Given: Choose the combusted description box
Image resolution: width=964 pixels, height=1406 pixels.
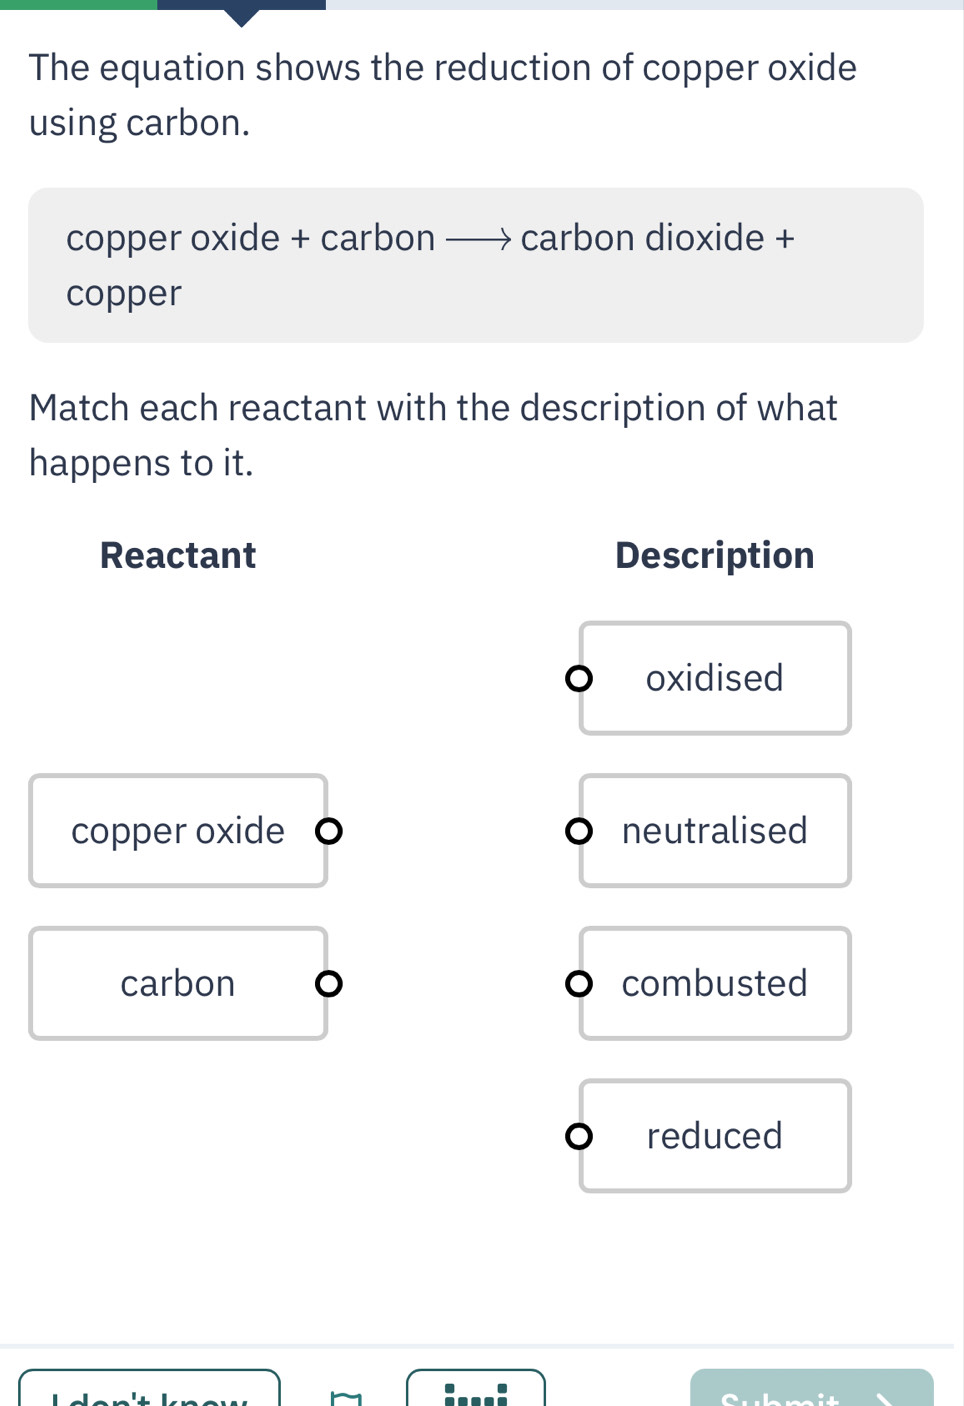Looking at the screenshot, I should pos(715,984).
